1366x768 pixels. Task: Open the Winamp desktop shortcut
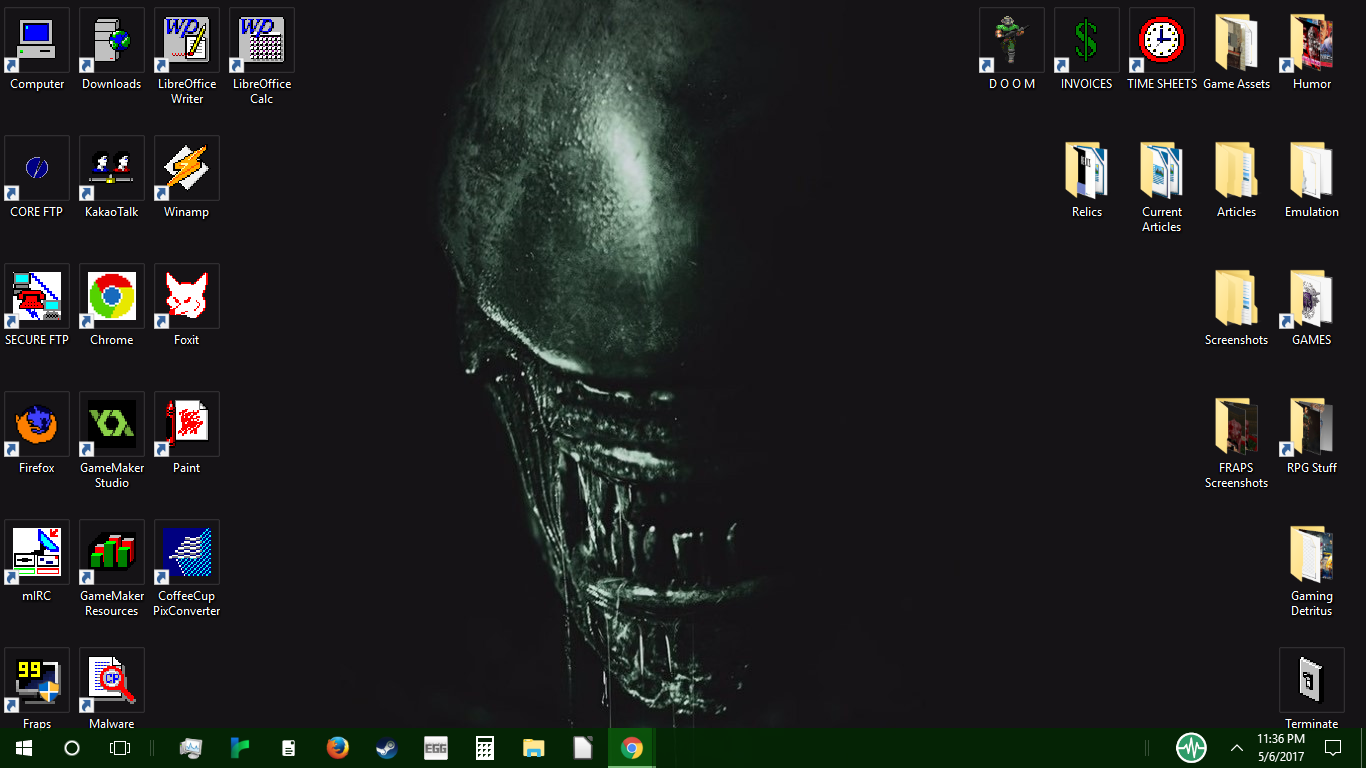(x=187, y=169)
